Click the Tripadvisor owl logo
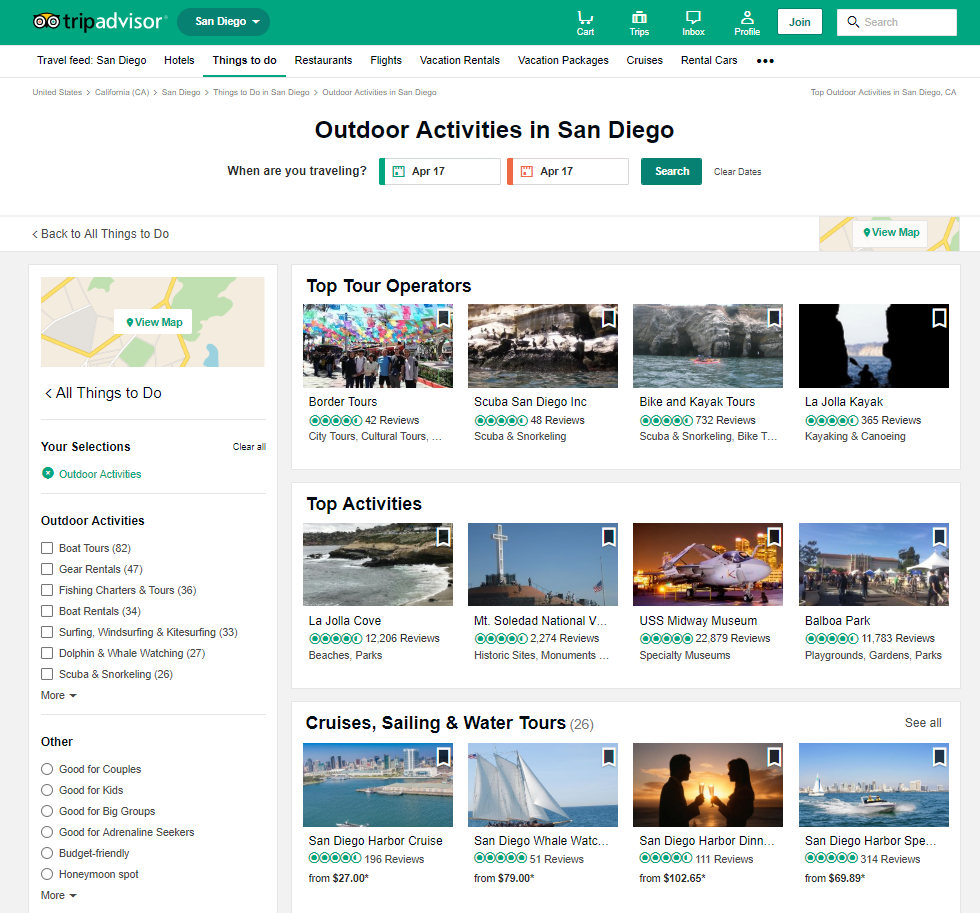 (x=47, y=22)
